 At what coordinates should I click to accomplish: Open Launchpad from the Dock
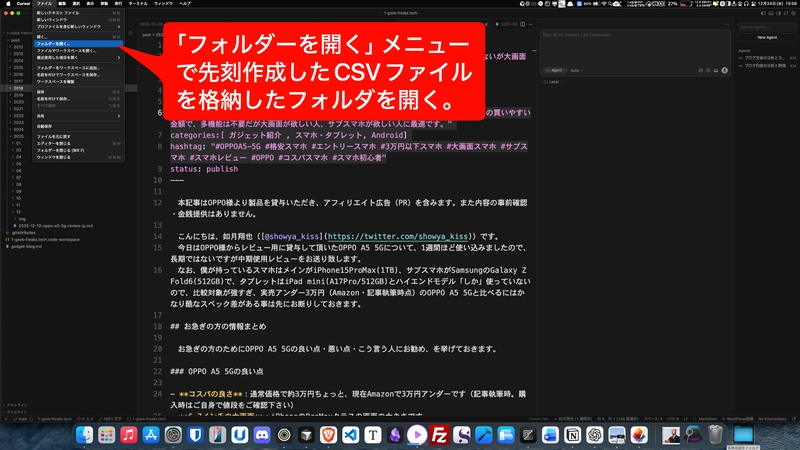pos(106,435)
